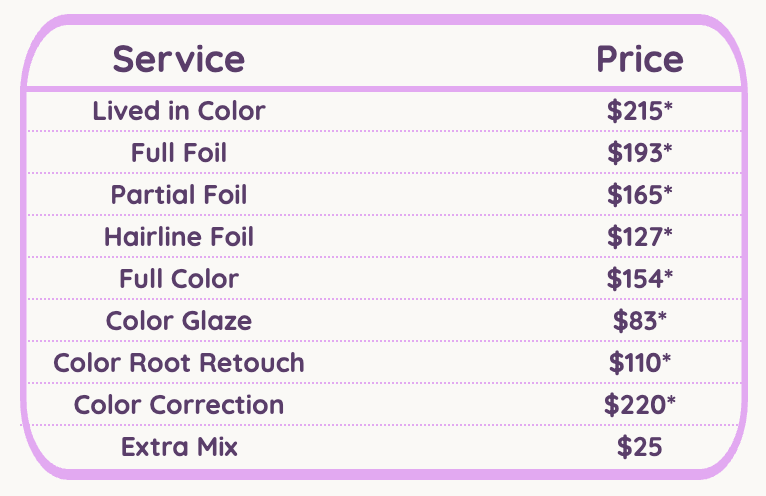Click the $165* price
Image resolution: width=766 pixels, height=496 pixels.
[x=639, y=195]
